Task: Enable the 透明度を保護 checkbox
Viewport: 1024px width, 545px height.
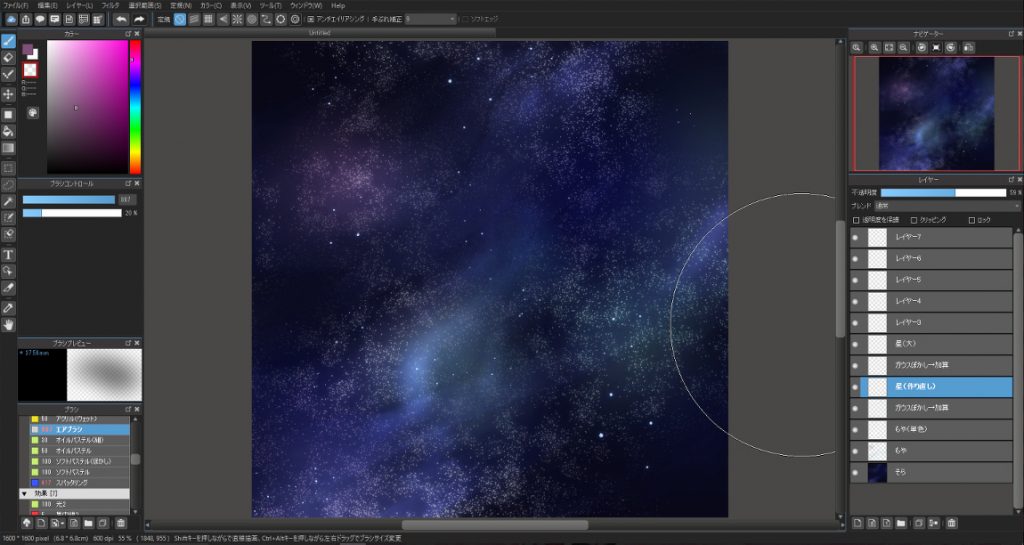Action: click(856, 220)
